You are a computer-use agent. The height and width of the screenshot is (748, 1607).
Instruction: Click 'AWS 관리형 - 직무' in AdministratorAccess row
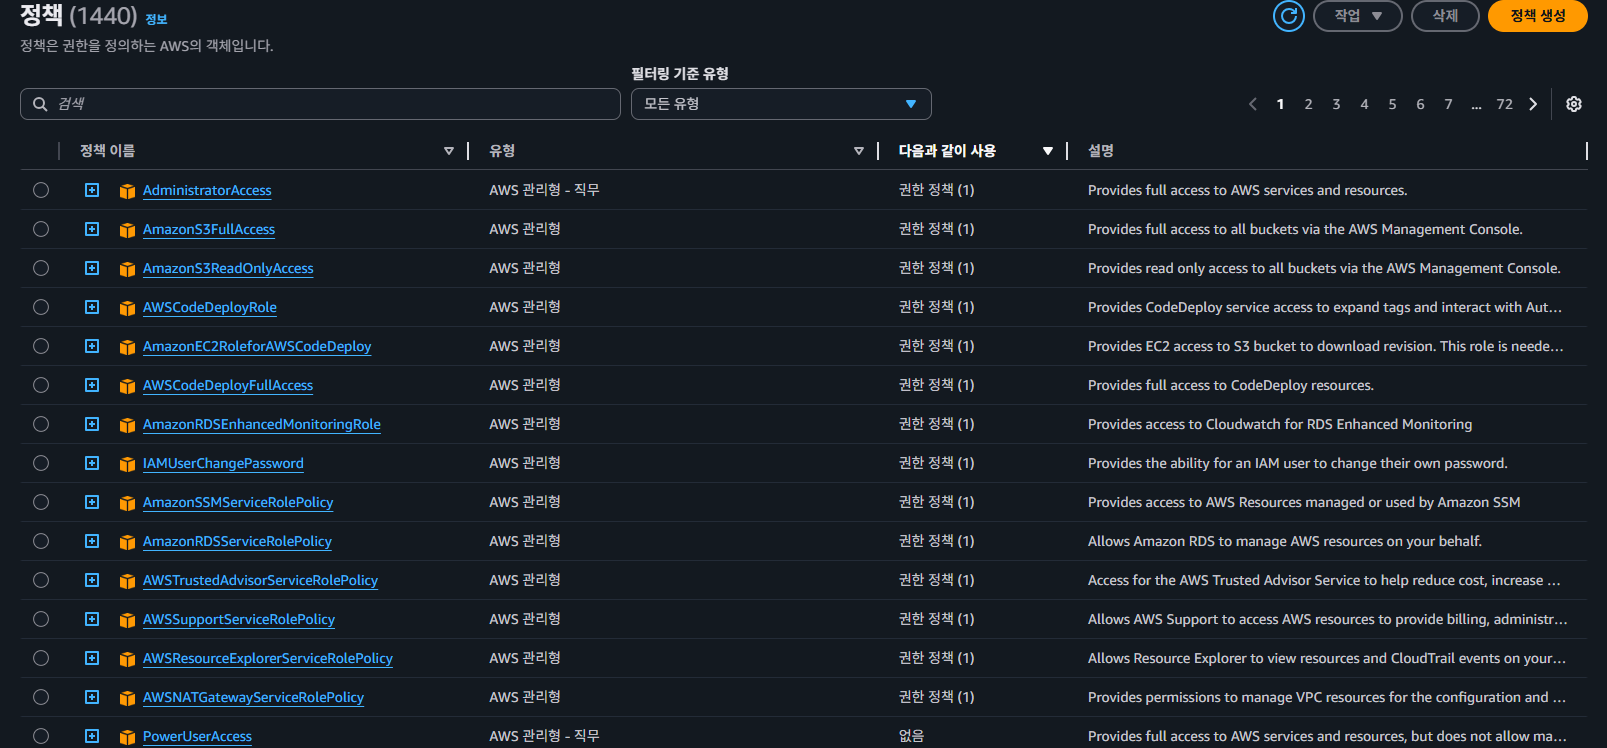(544, 190)
